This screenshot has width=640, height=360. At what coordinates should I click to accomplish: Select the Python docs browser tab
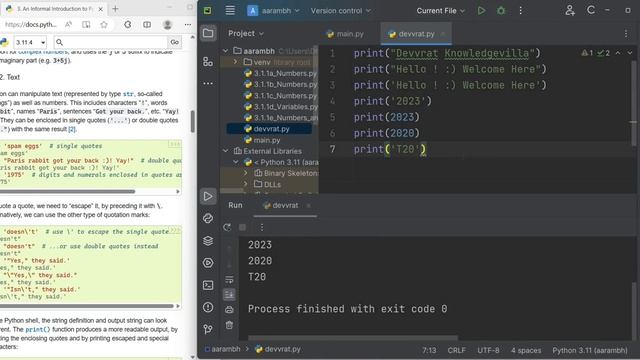tap(54, 9)
